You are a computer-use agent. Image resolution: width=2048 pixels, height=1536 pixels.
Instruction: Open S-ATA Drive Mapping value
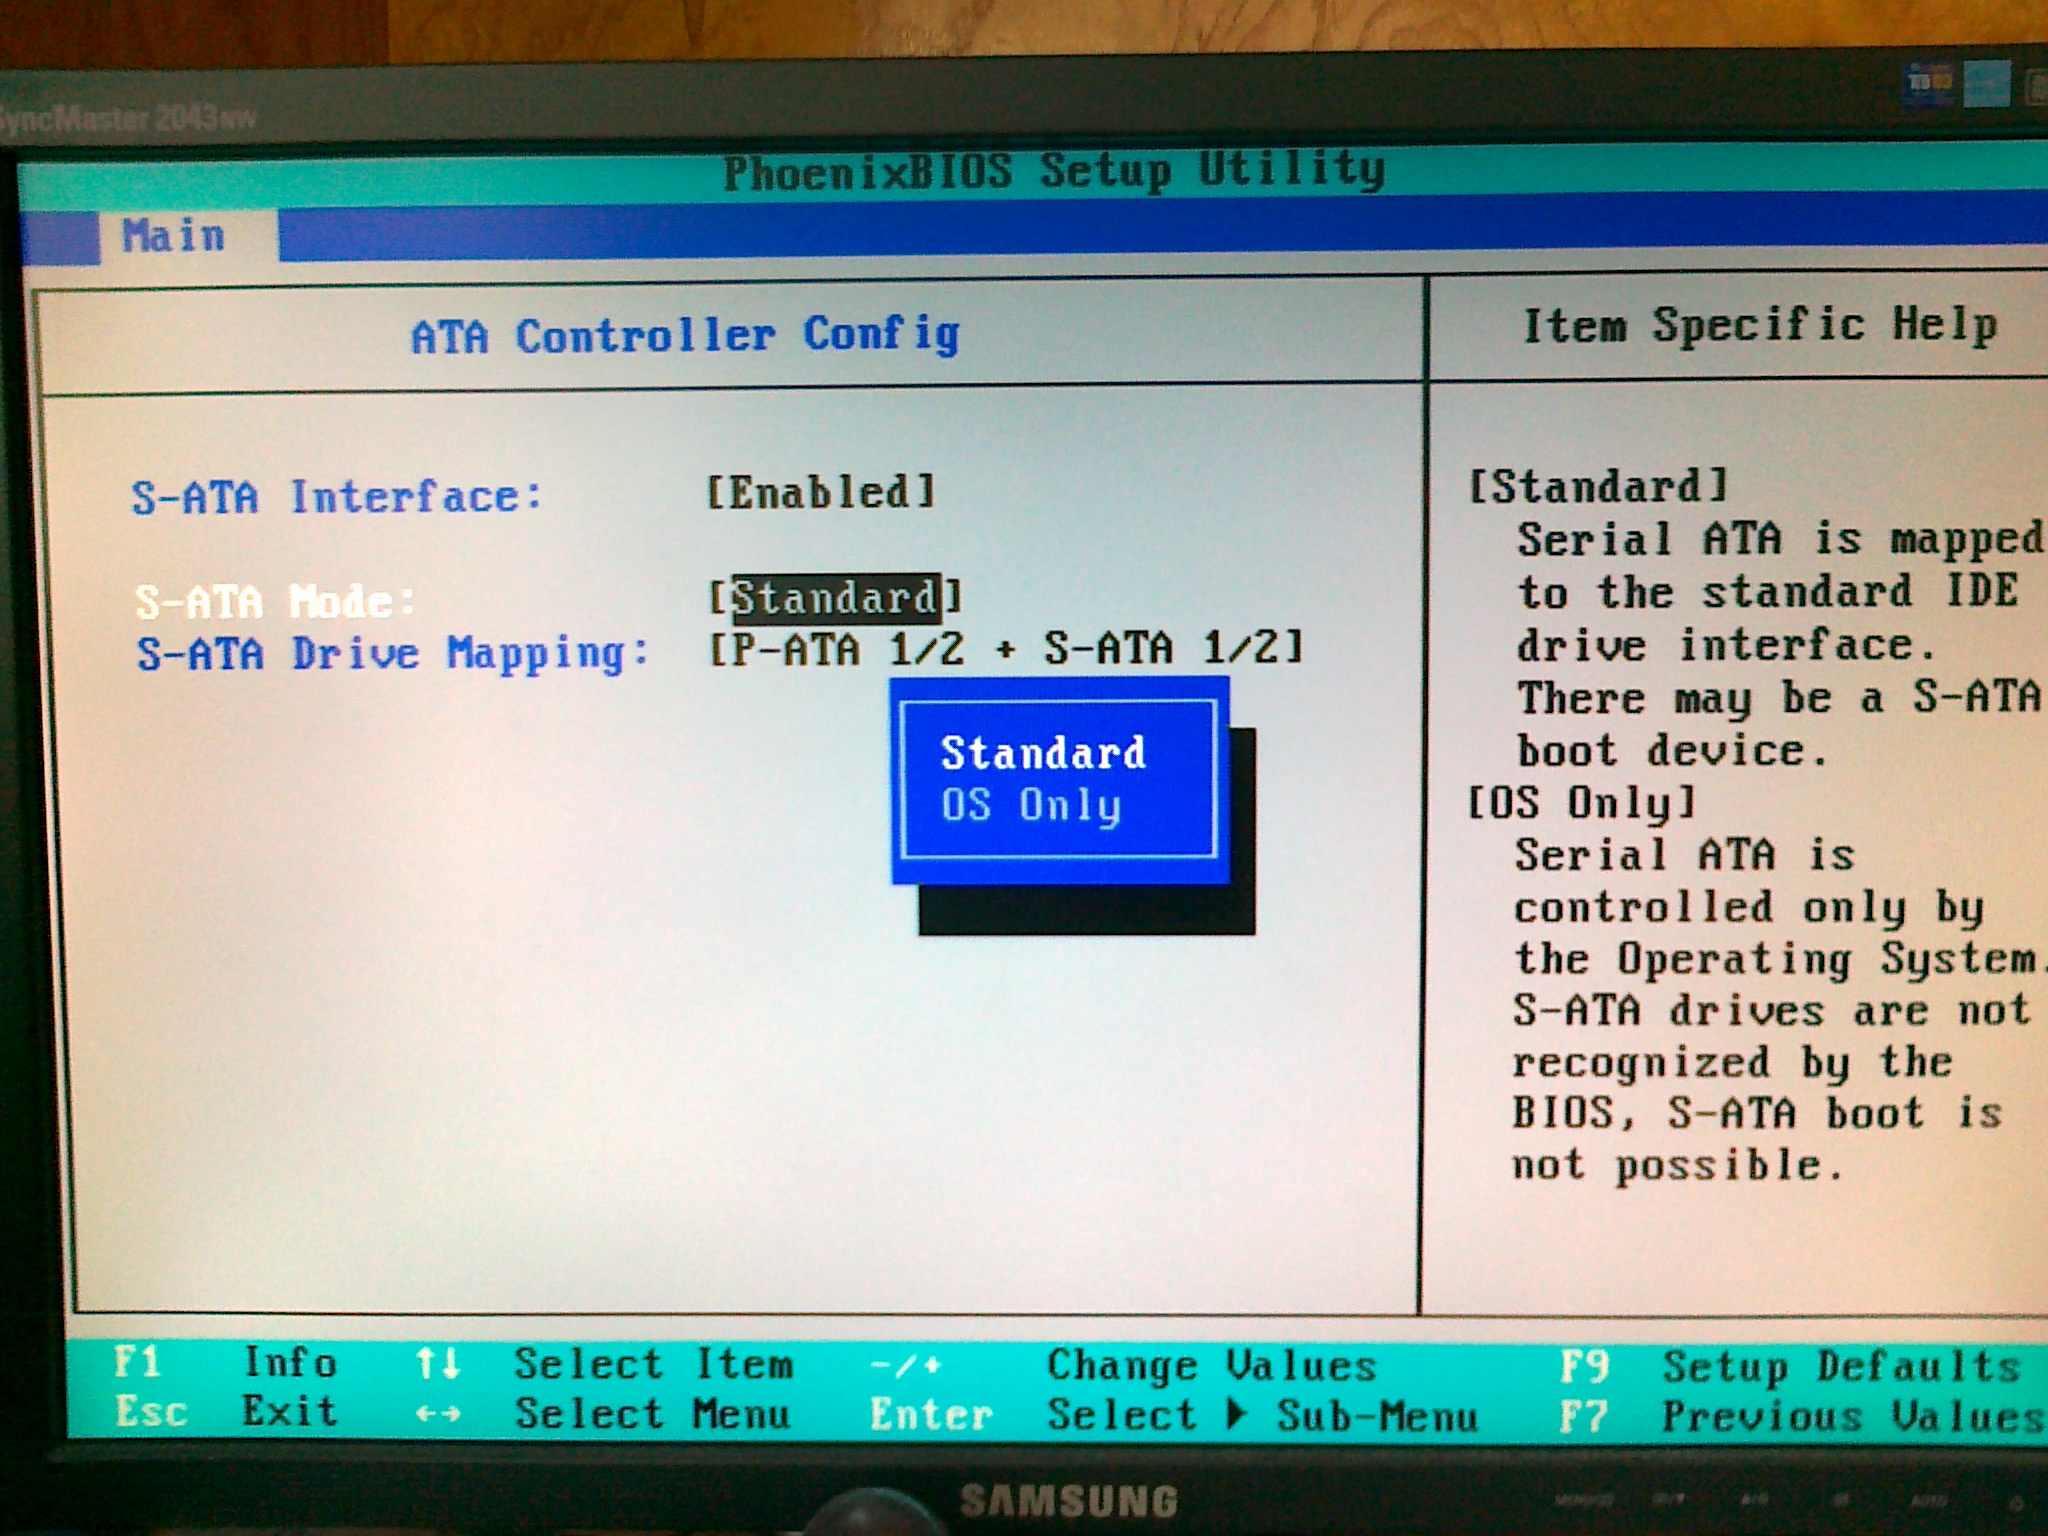click(x=1006, y=649)
